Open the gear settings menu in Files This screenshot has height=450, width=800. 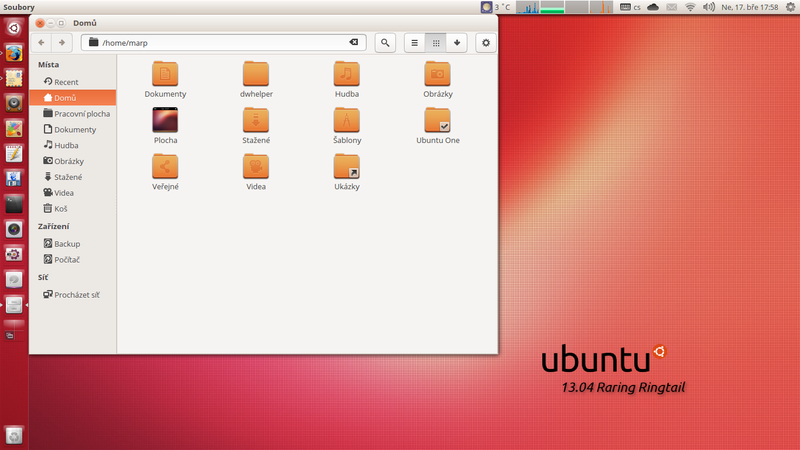pyautogui.click(x=486, y=43)
